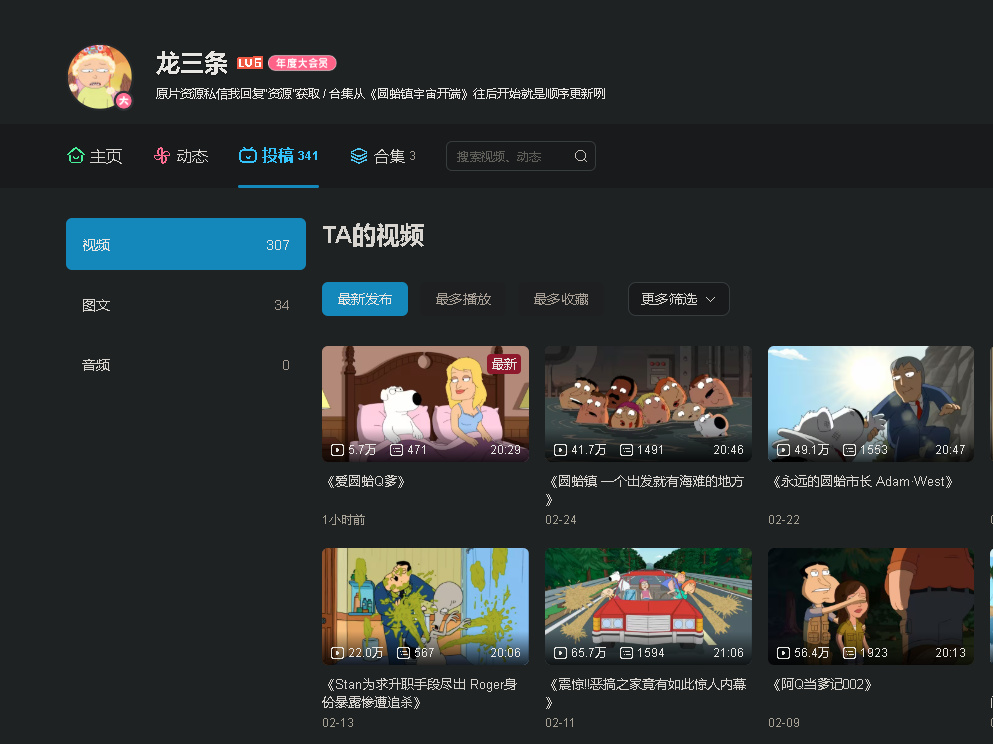The height and width of the screenshot is (744, 993).
Task: Open the 合集 3 tab
Action: [383, 156]
